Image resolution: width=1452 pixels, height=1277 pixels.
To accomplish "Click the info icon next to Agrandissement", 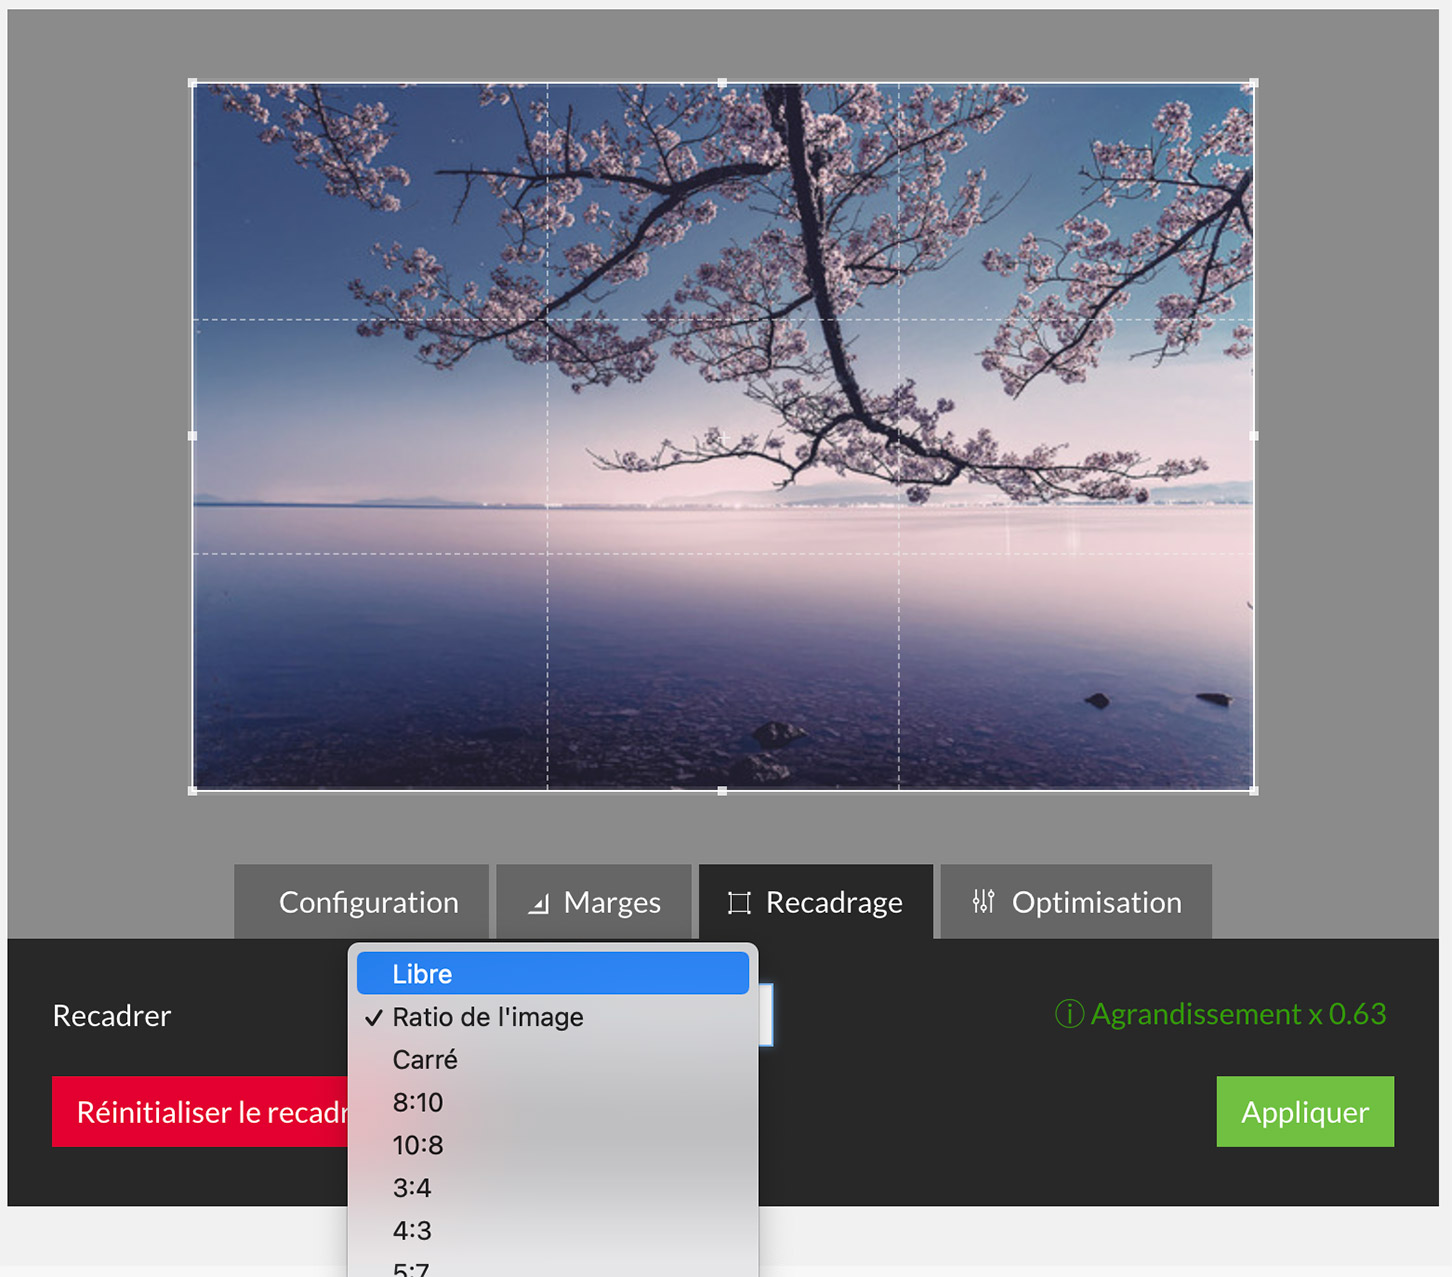I will 1069,1014.
